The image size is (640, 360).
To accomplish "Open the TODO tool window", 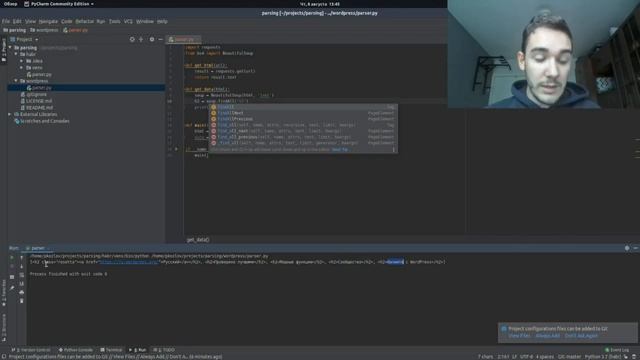I will point(164,350).
